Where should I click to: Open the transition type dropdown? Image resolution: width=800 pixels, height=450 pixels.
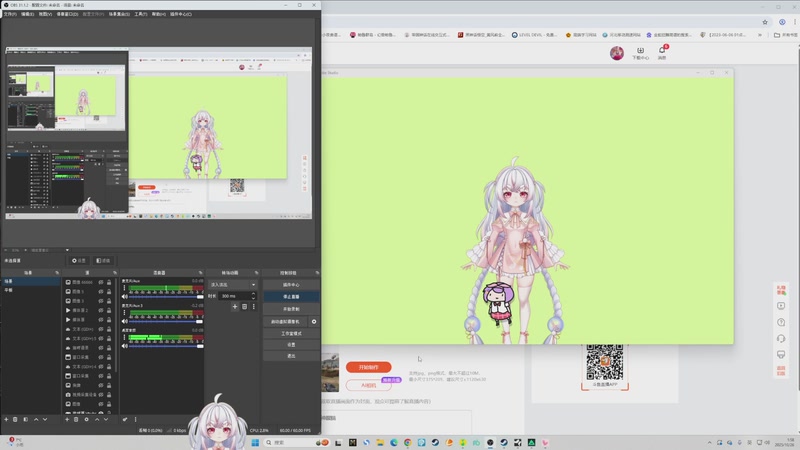click(x=233, y=285)
